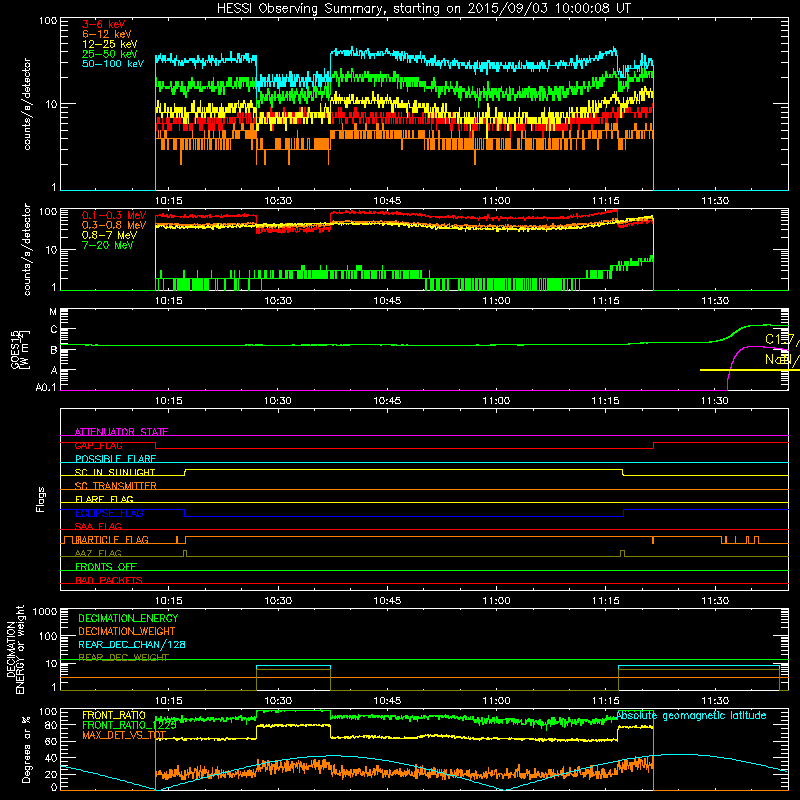Click the 10:45 tick under the decimation panel
The height and width of the screenshot is (800, 800).
[x=387, y=701]
